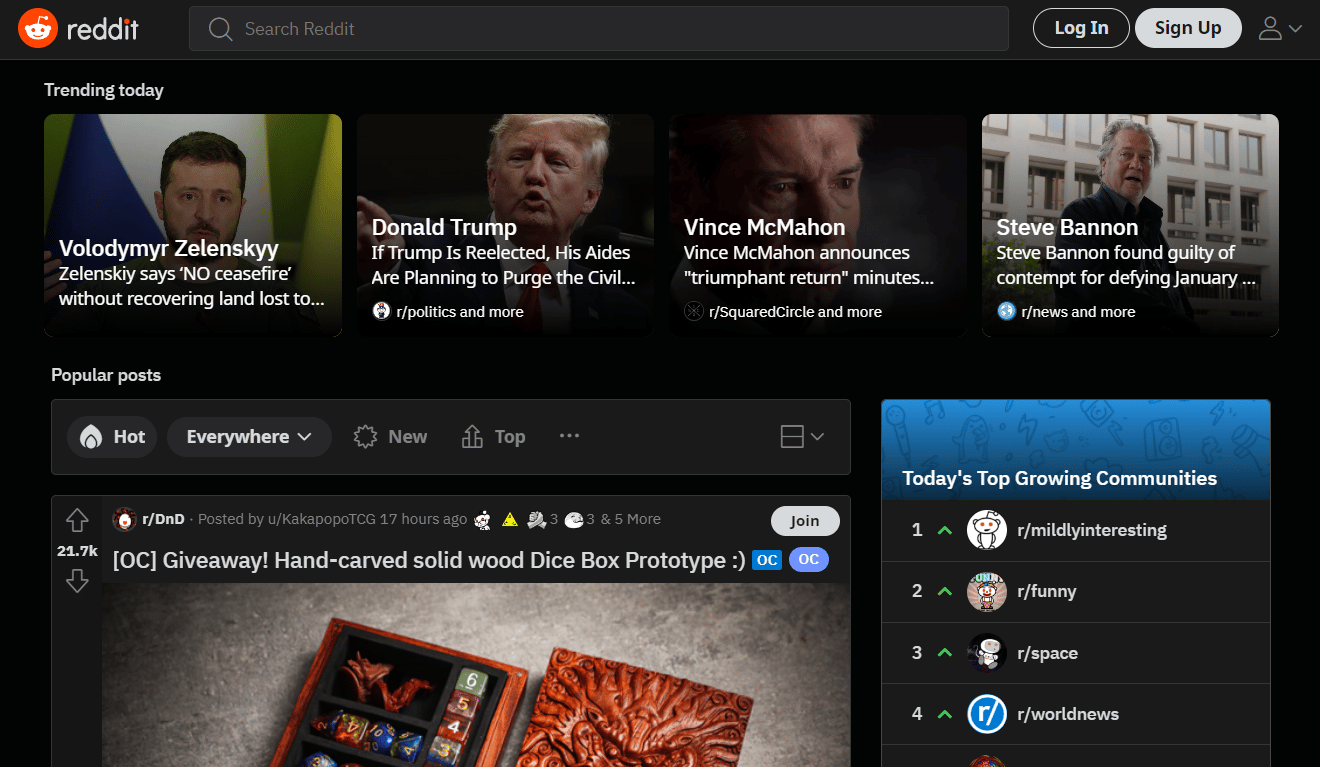Select the Top sort tab
This screenshot has height=767, width=1320.
[493, 437]
